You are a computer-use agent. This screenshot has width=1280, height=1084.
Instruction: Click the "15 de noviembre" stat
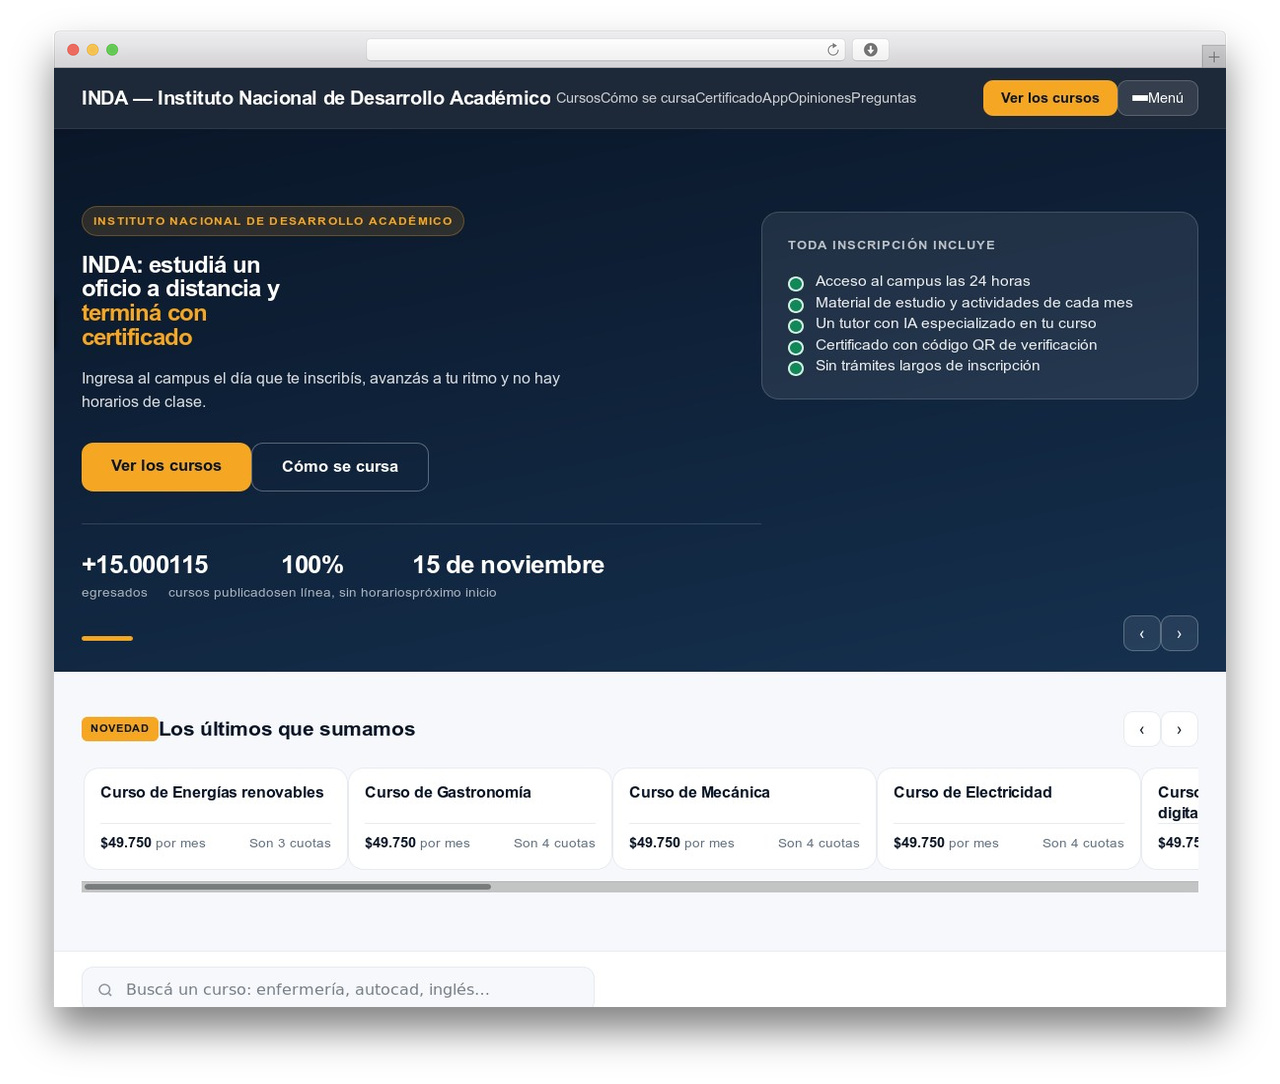click(508, 576)
